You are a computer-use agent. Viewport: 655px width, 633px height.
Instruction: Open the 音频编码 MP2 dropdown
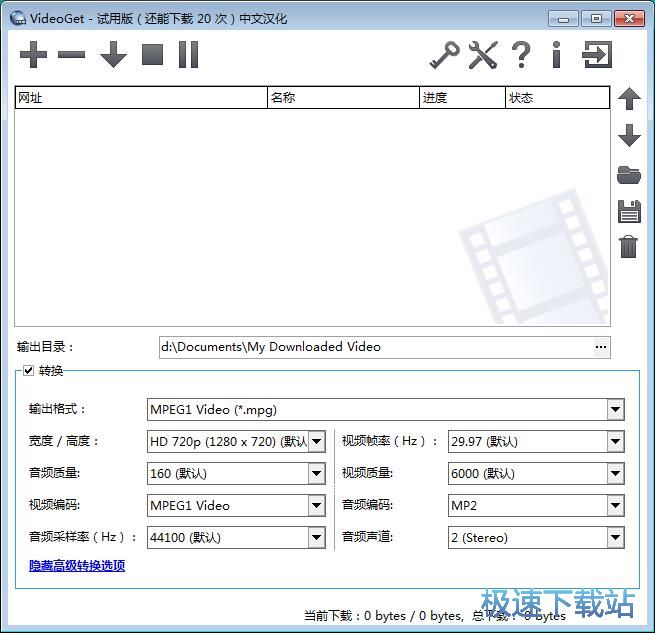tap(615, 506)
